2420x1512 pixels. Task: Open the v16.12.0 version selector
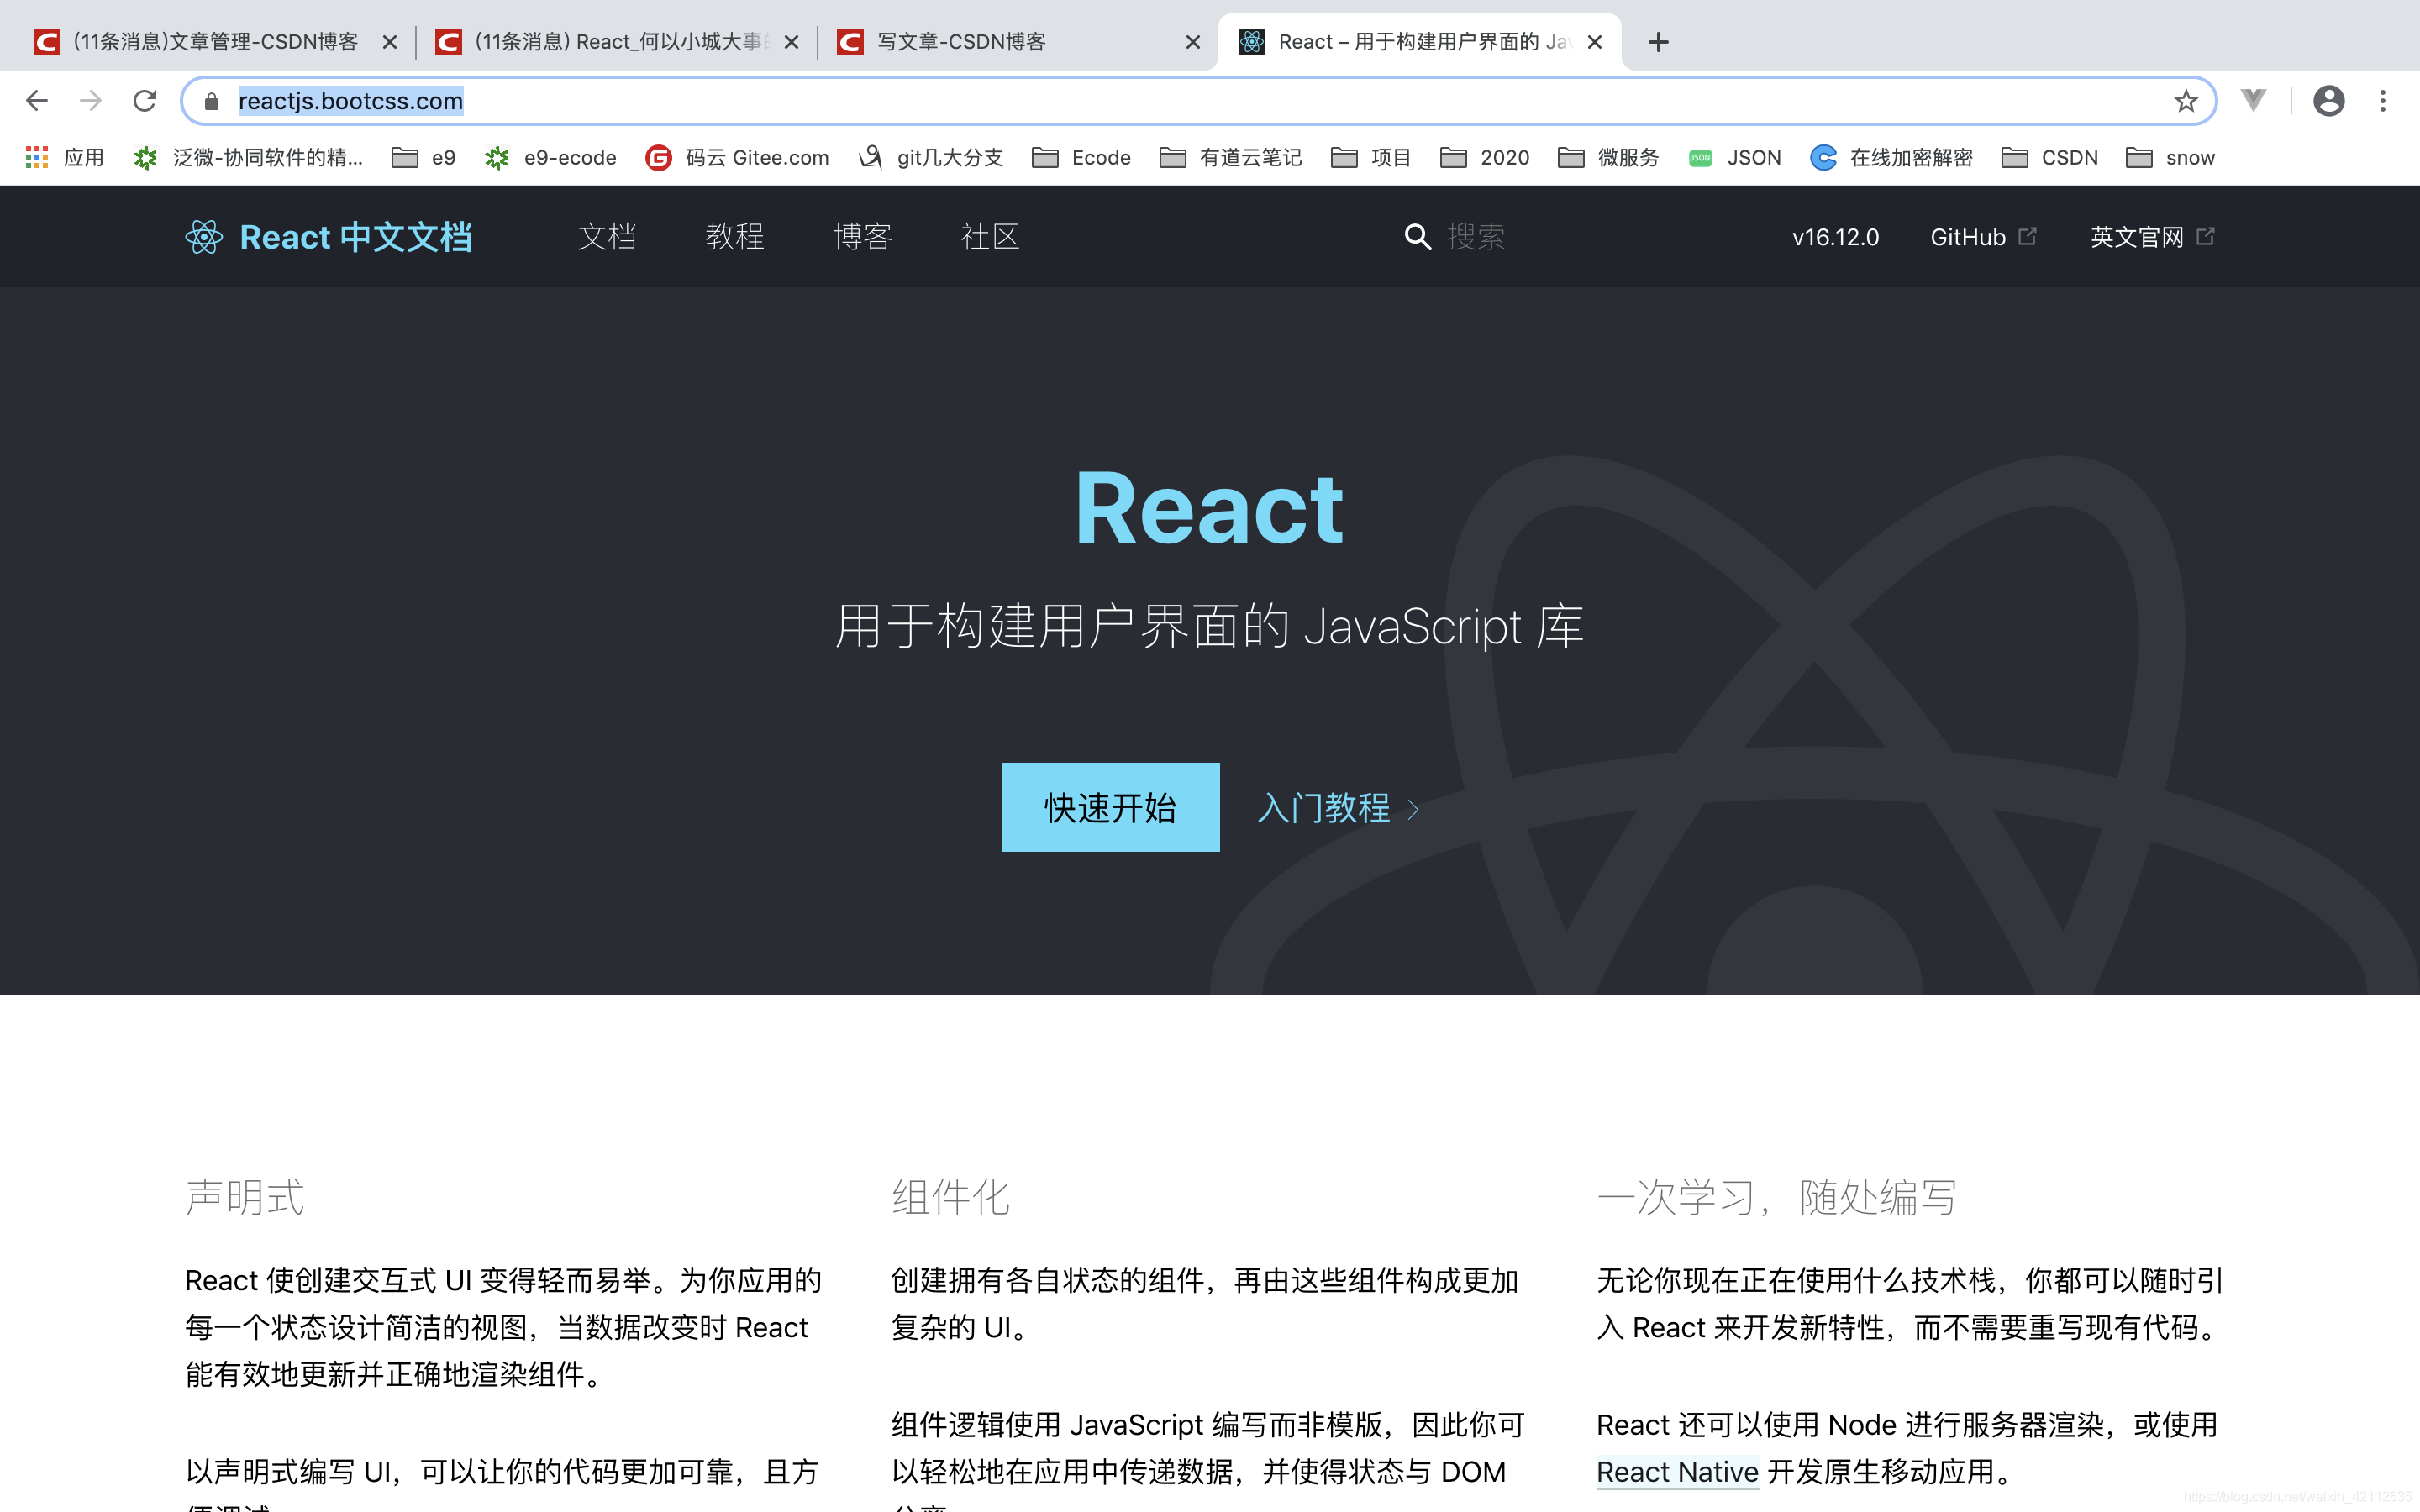point(1835,237)
